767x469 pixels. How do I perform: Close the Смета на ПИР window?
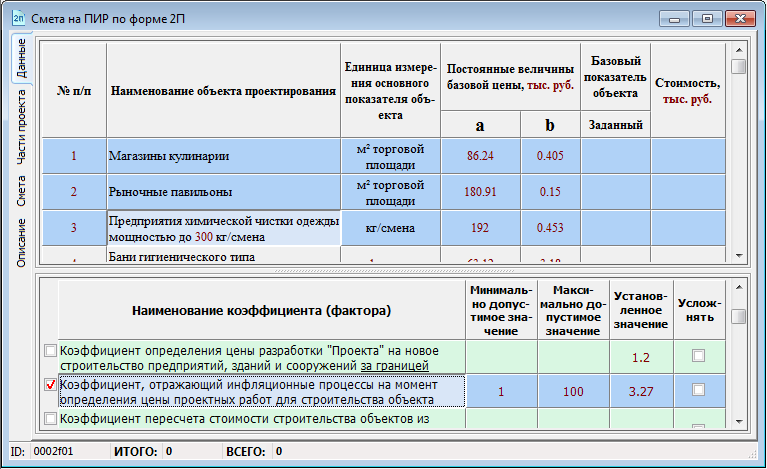click(x=740, y=19)
